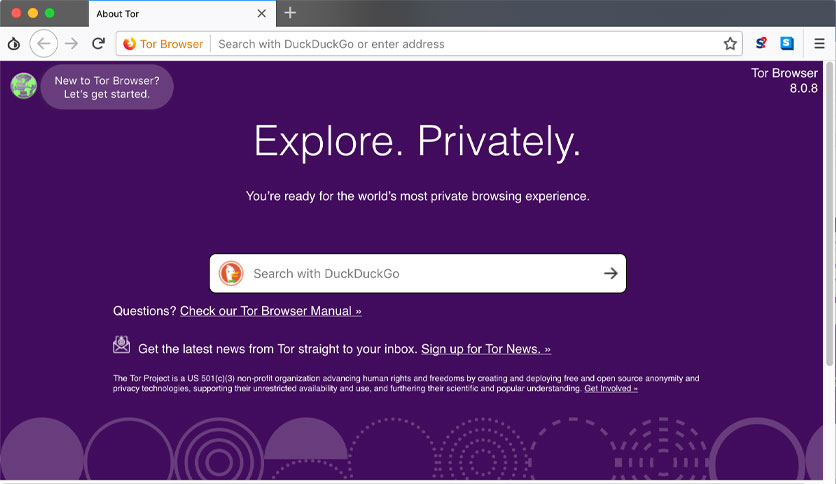Submit the search with the arrow button
Image resolution: width=836 pixels, height=484 pixels.
point(610,273)
